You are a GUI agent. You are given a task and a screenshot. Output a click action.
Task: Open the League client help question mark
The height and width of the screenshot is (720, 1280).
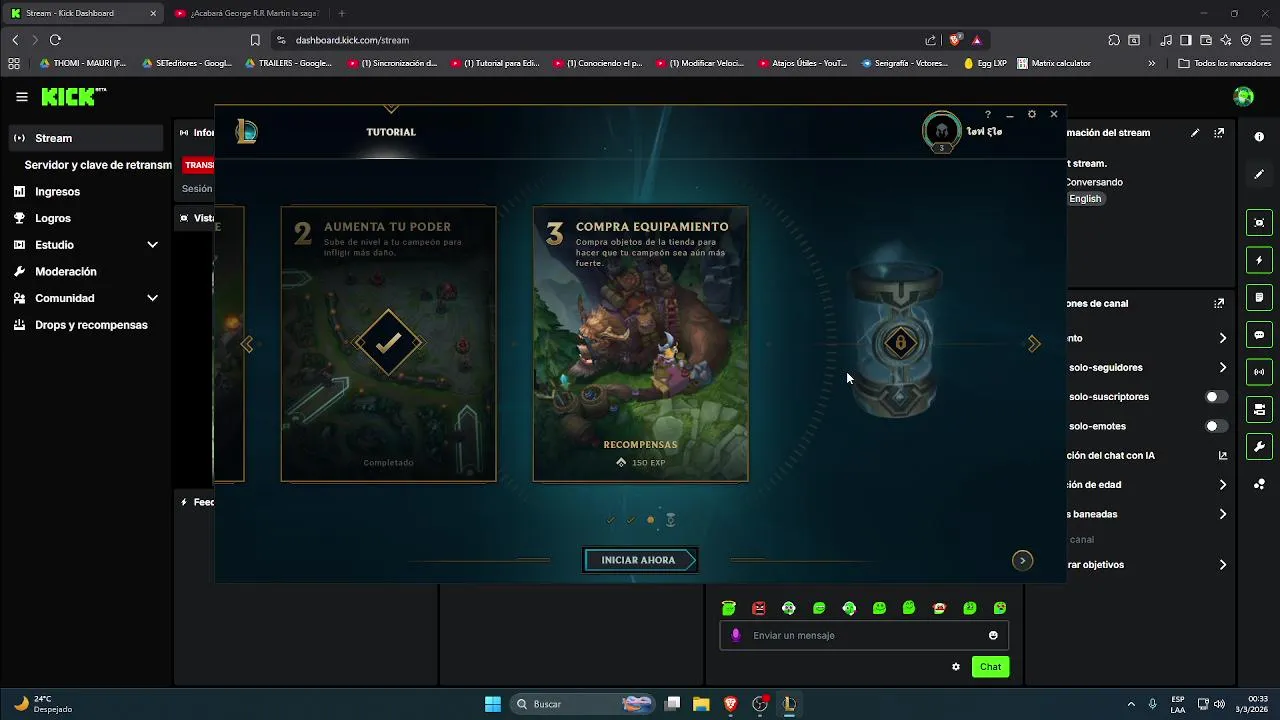[988, 115]
